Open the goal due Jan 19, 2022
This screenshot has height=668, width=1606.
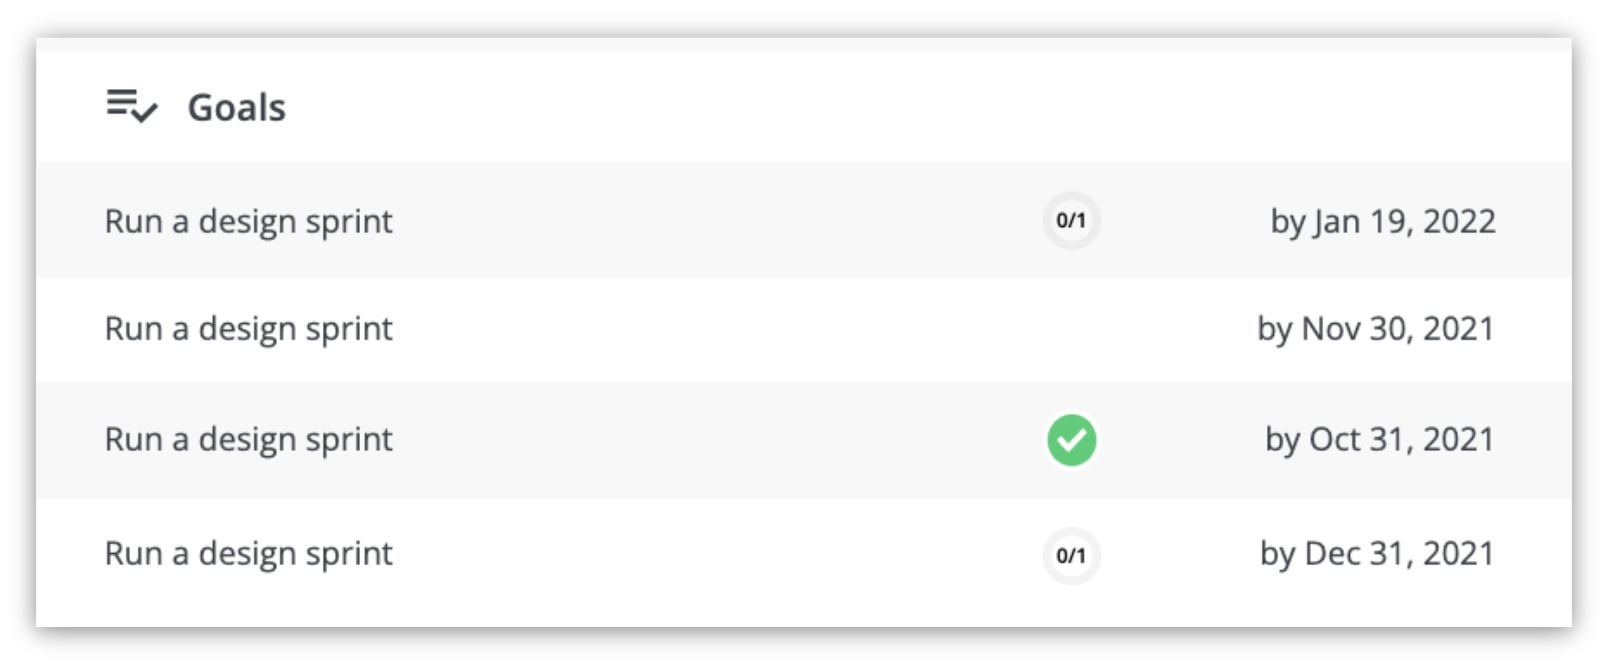click(x=803, y=220)
